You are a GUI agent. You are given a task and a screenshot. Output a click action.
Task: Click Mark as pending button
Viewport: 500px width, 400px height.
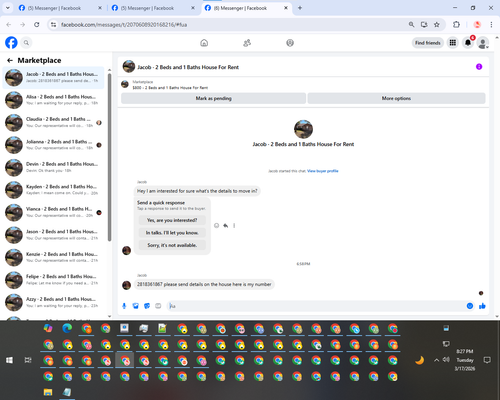click(213, 98)
